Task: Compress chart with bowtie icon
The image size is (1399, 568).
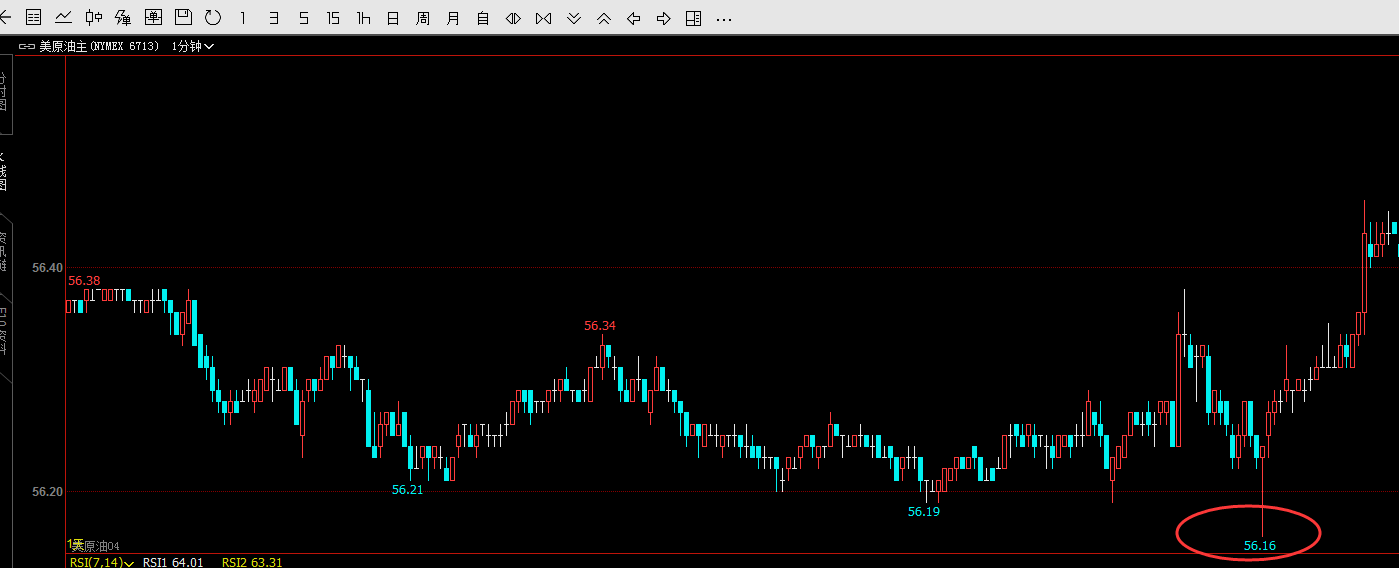Action: coord(543,18)
